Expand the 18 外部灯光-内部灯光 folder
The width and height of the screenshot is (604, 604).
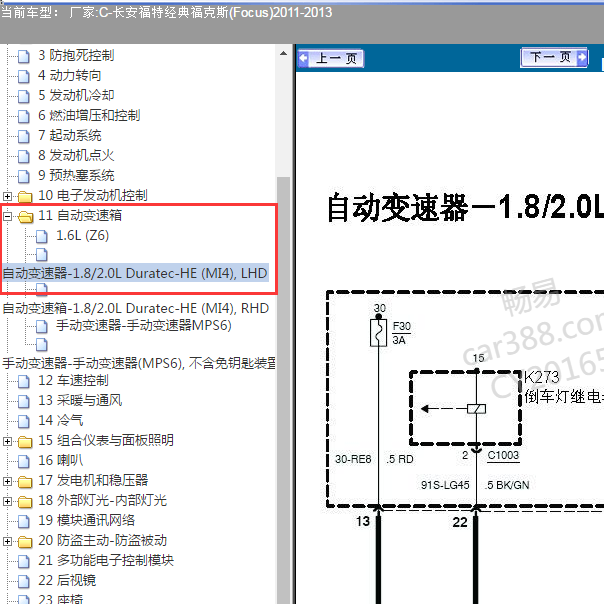tap(7, 502)
